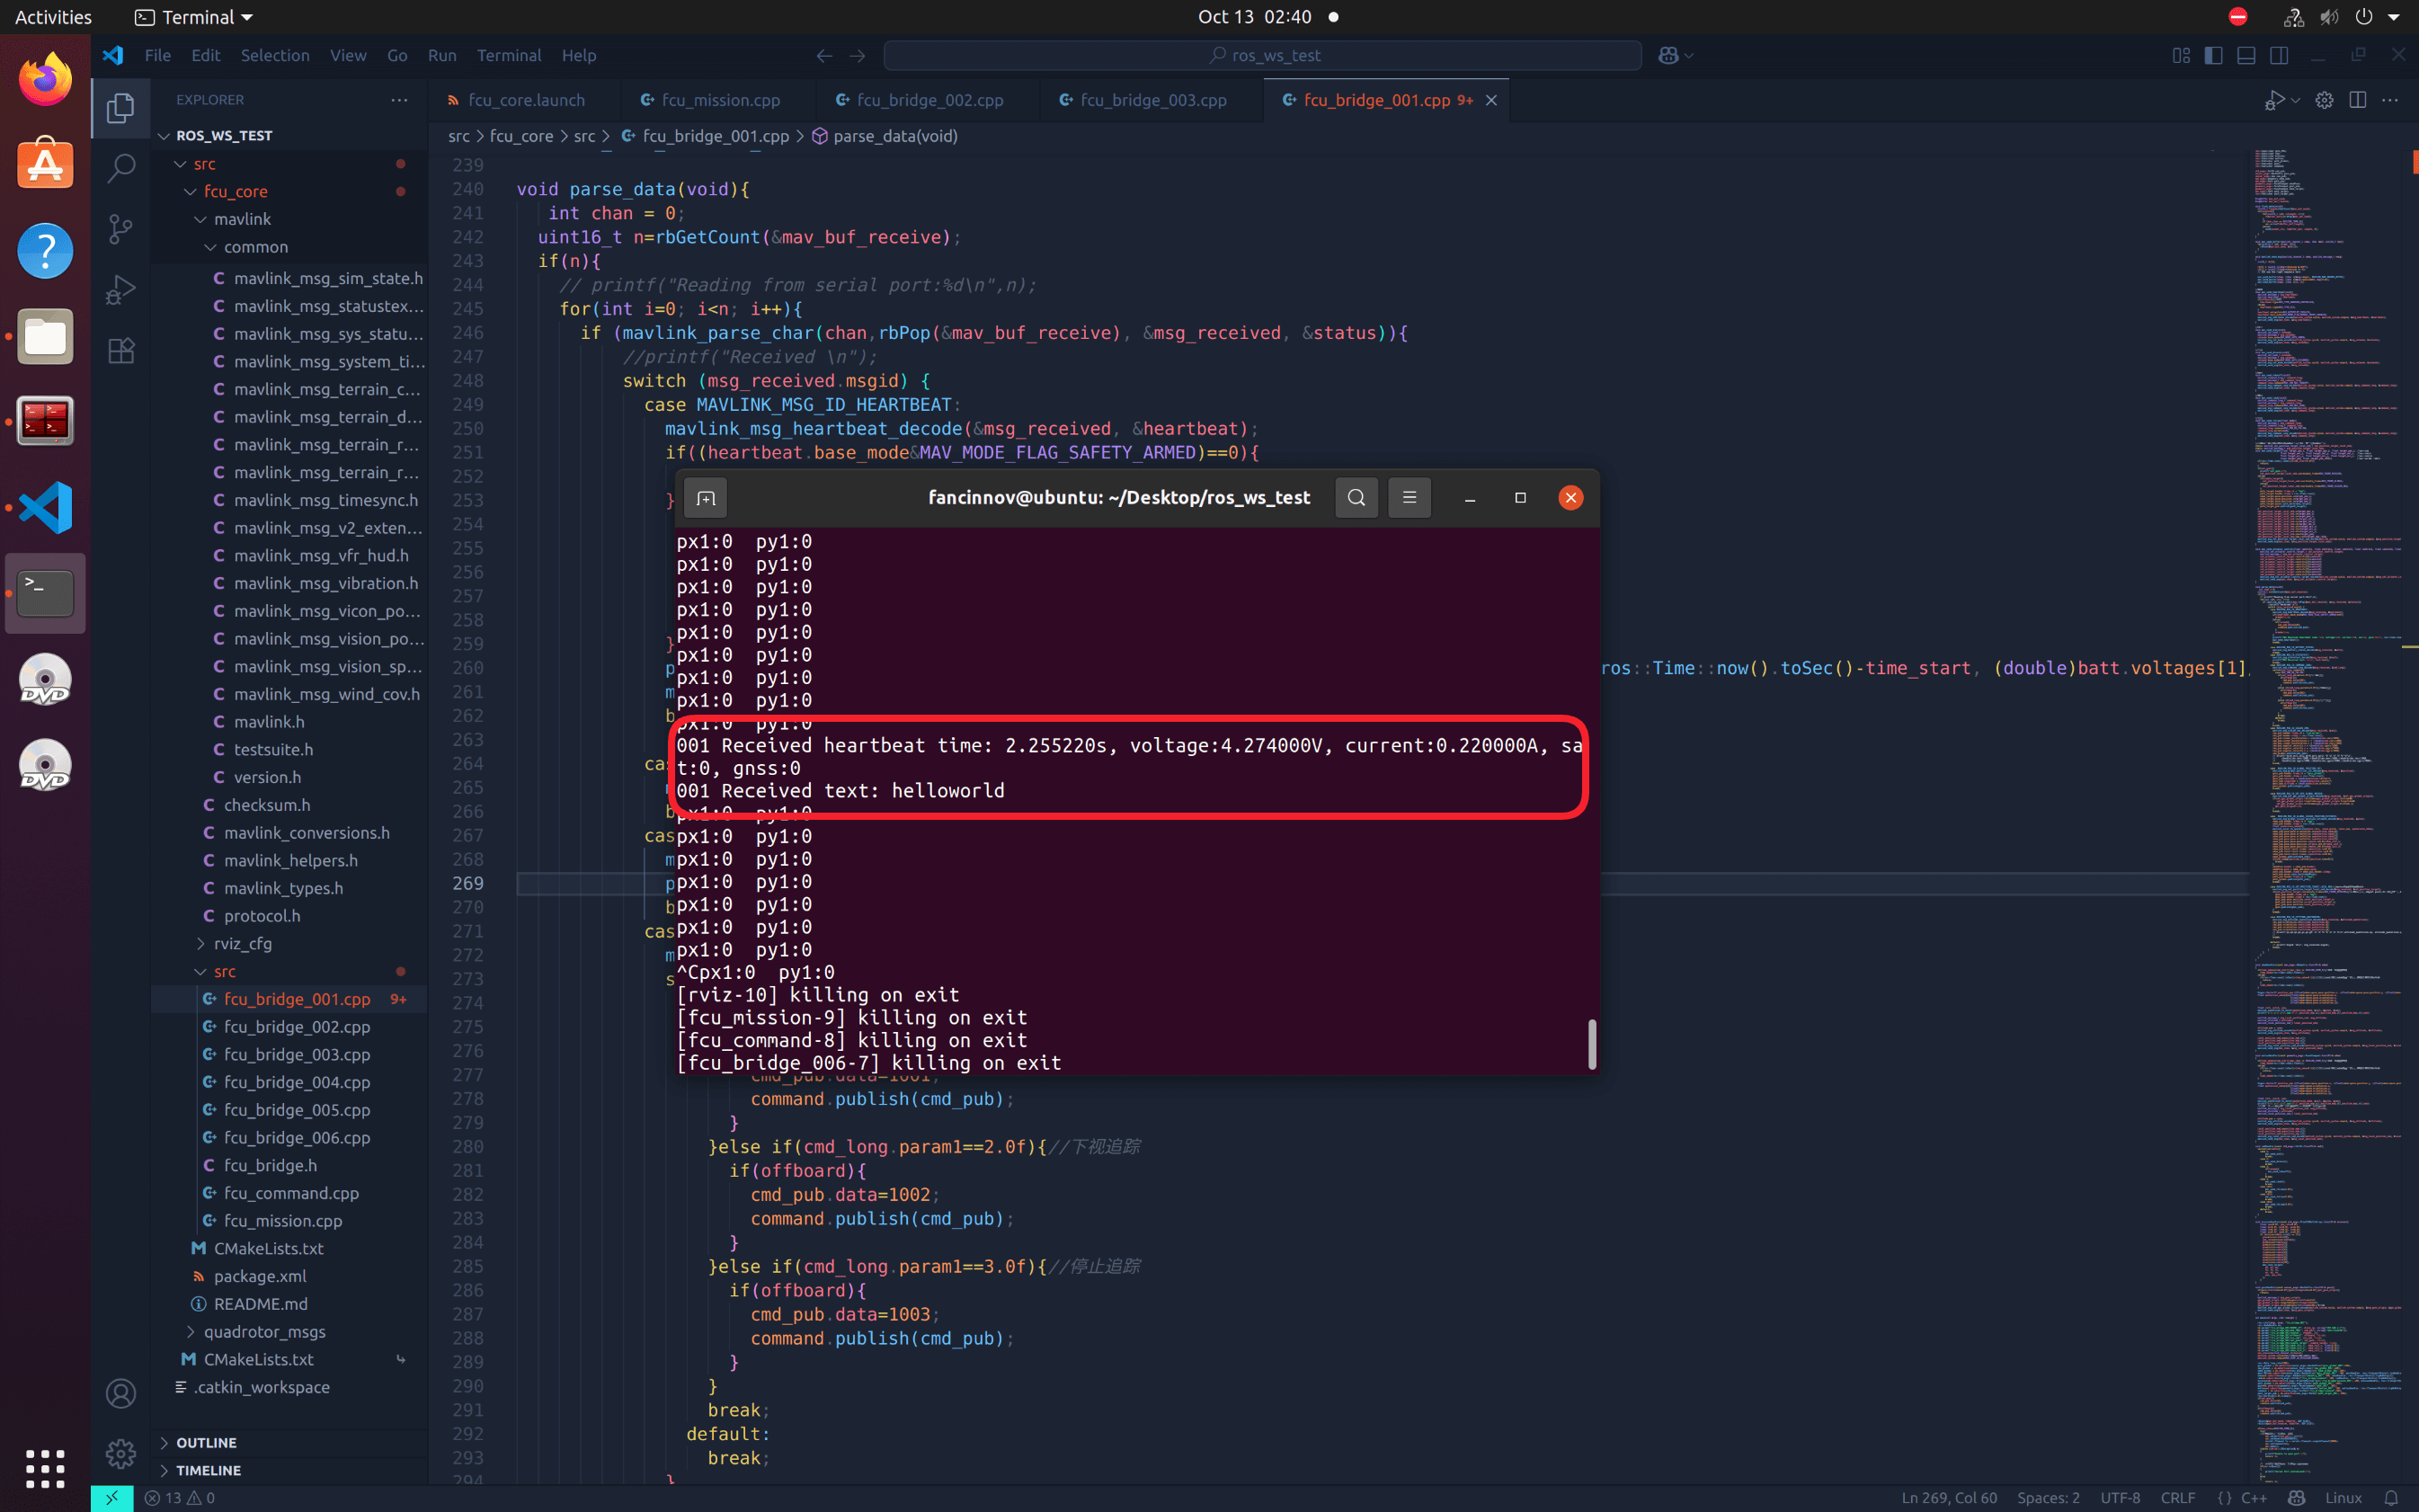Open the Extensions view
The width and height of the screenshot is (2419, 1512).
click(121, 351)
